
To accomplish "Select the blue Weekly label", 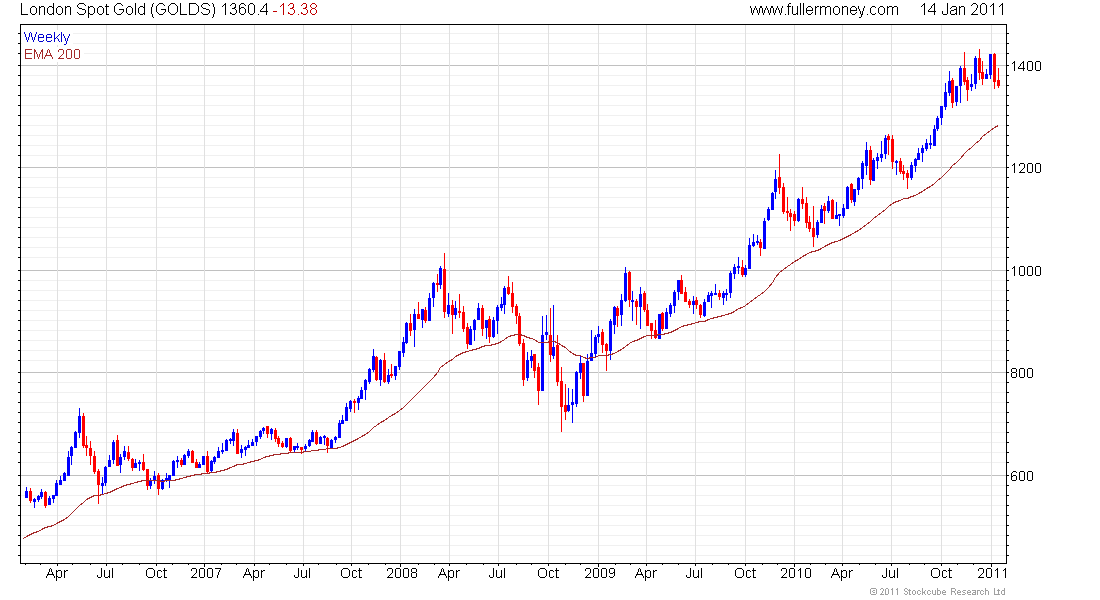I will [x=46, y=37].
